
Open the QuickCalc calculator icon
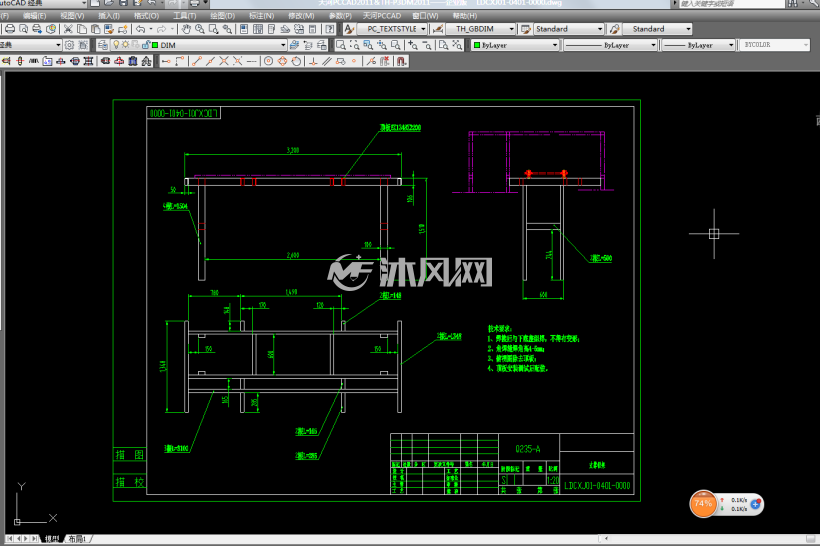312,29
